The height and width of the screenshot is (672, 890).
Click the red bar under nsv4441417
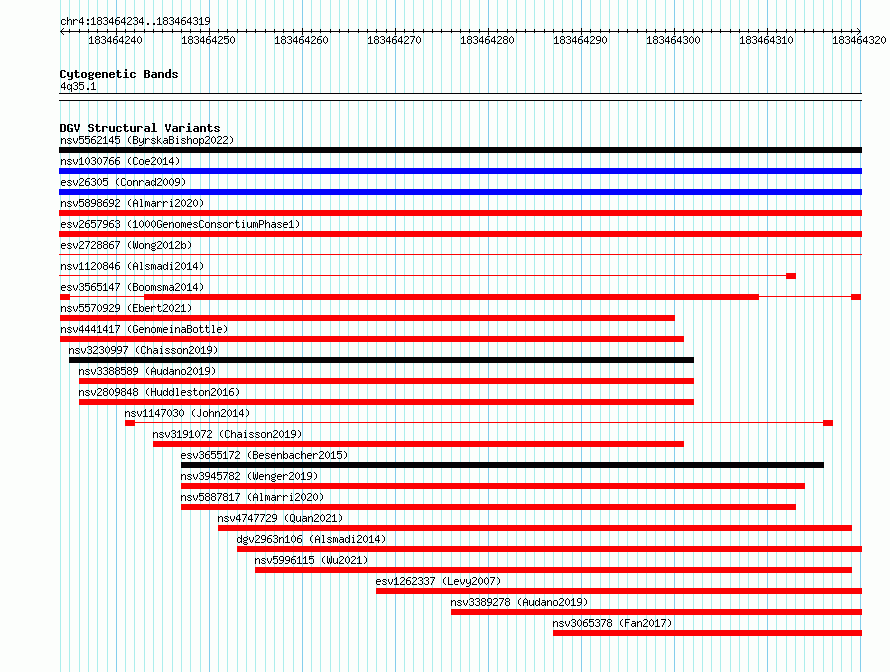tap(371, 339)
